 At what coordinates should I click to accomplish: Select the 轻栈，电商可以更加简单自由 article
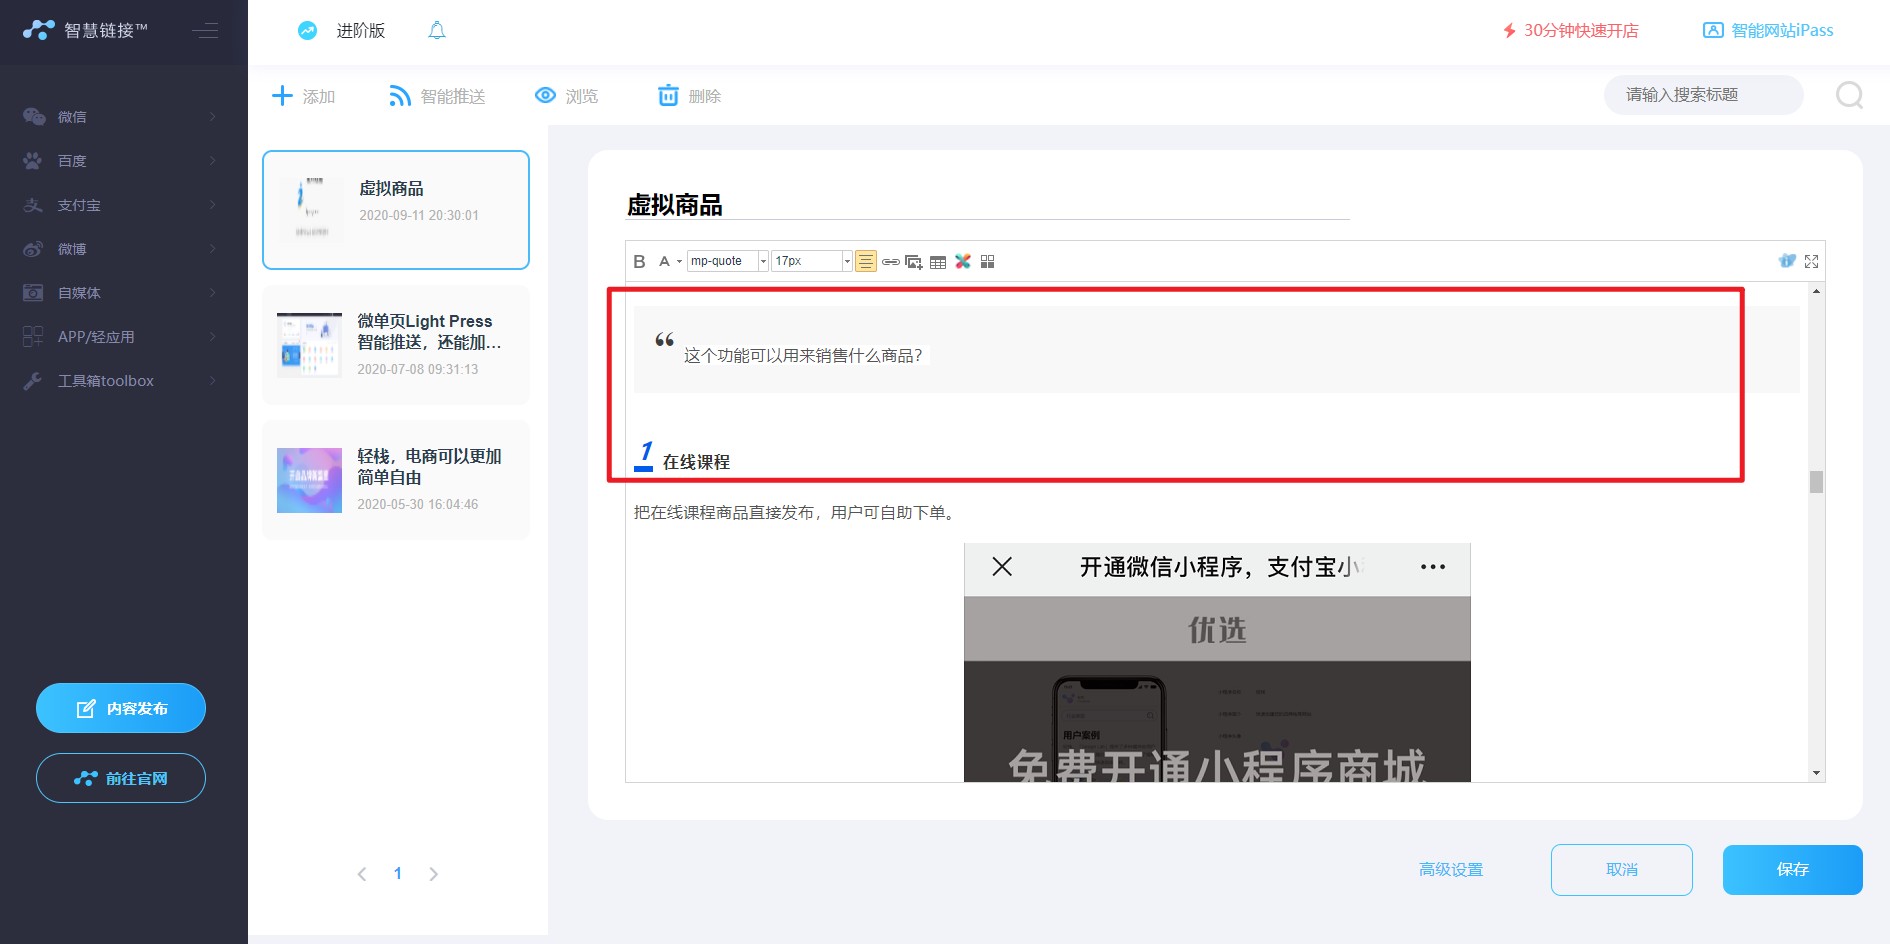(396, 480)
